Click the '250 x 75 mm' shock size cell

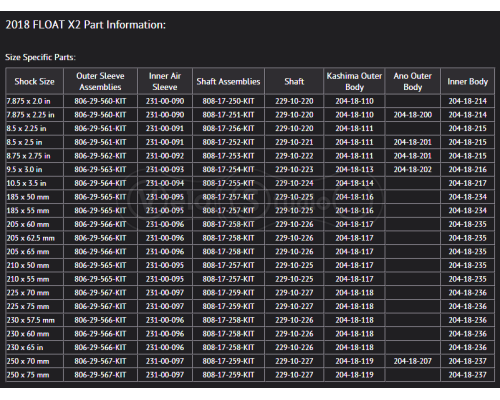[34, 375]
